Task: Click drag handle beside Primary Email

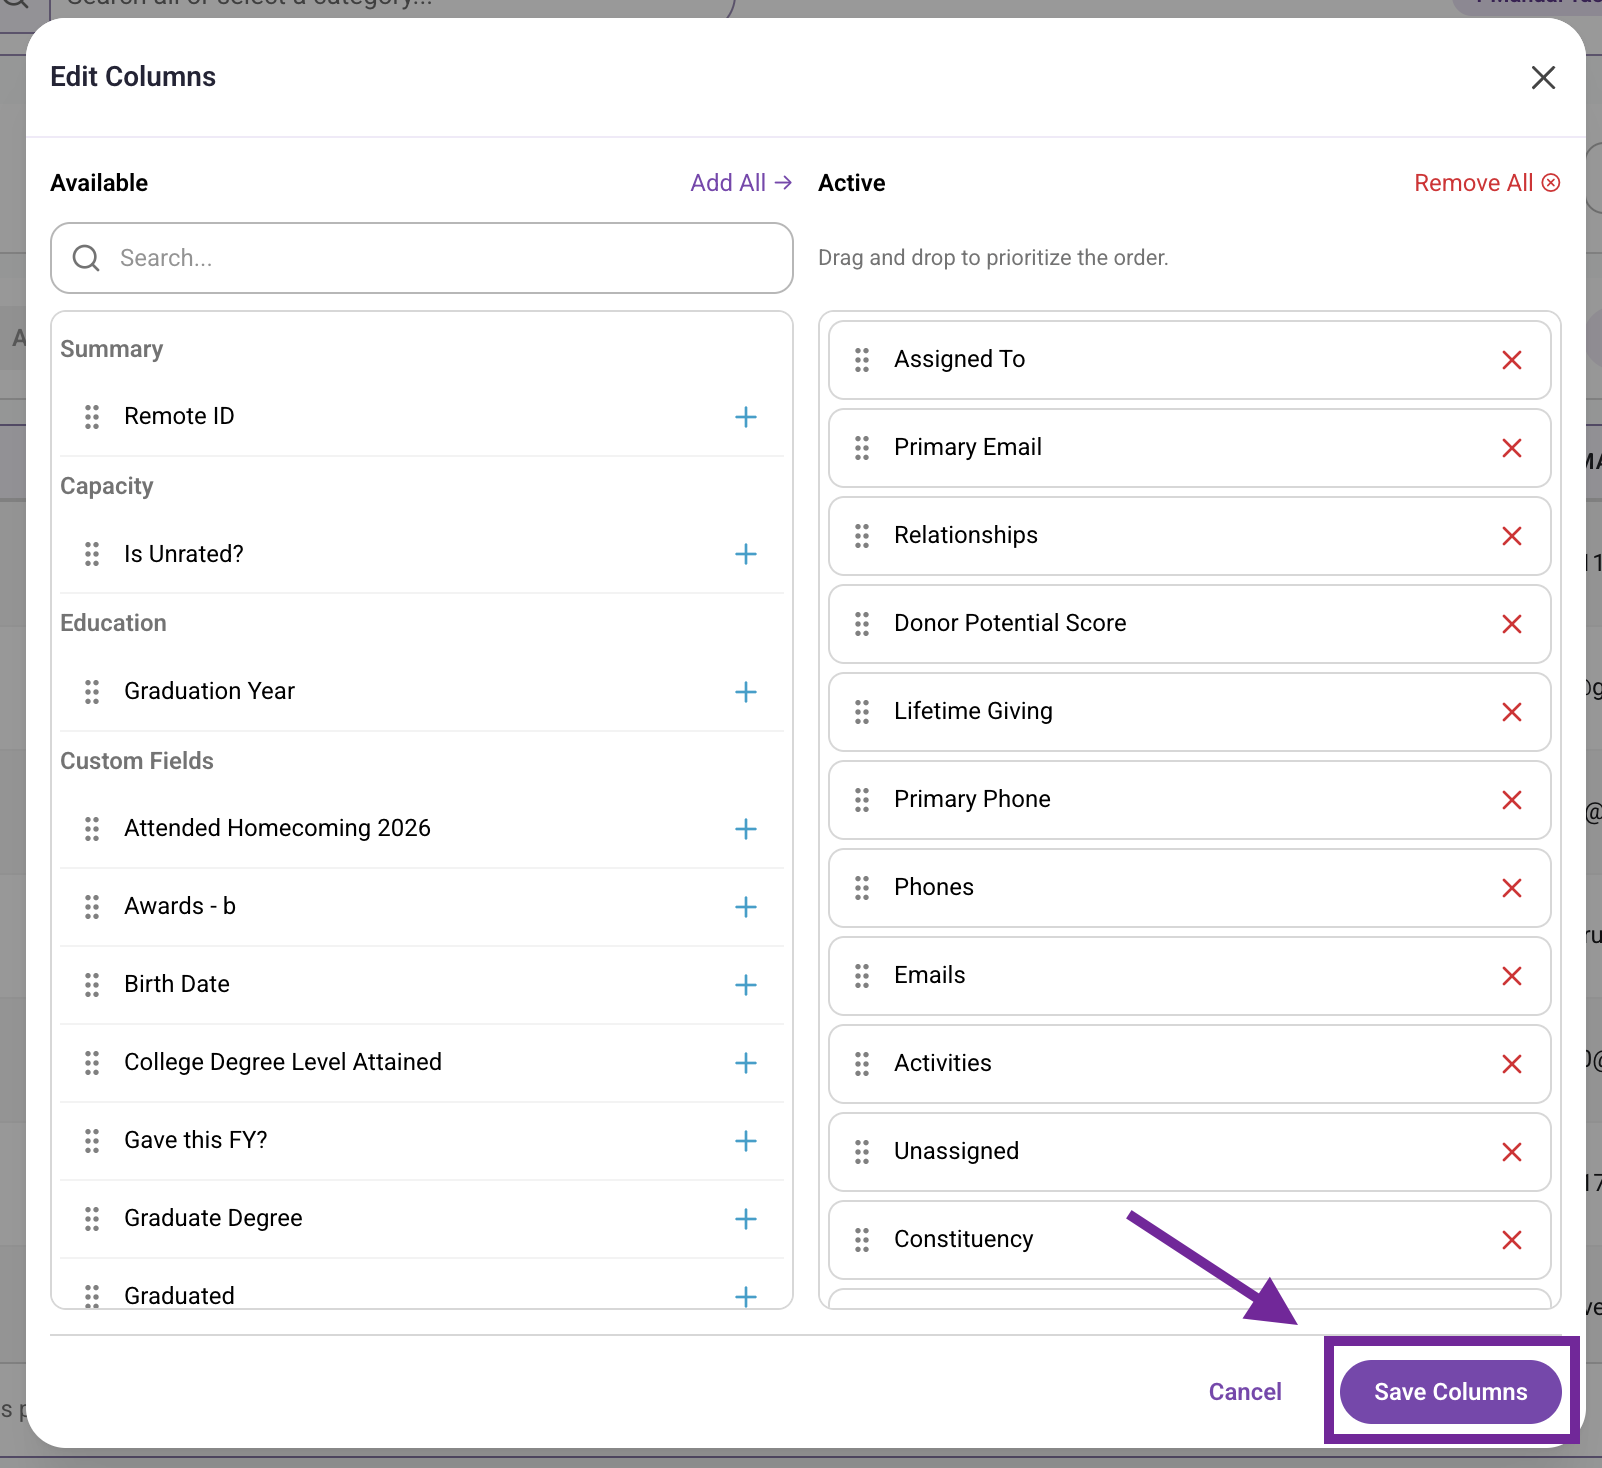Action: (862, 448)
